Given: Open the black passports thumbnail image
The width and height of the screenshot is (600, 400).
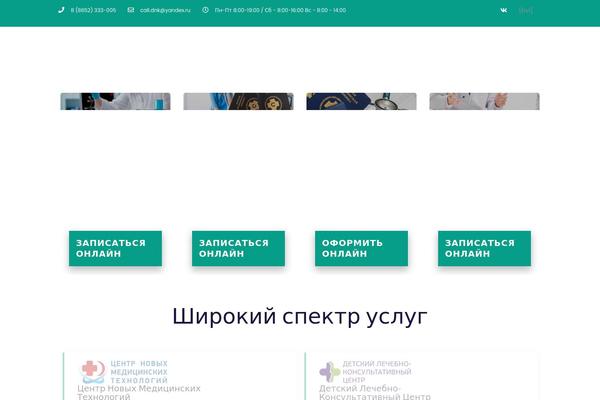Looking at the screenshot, I should 238,101.
